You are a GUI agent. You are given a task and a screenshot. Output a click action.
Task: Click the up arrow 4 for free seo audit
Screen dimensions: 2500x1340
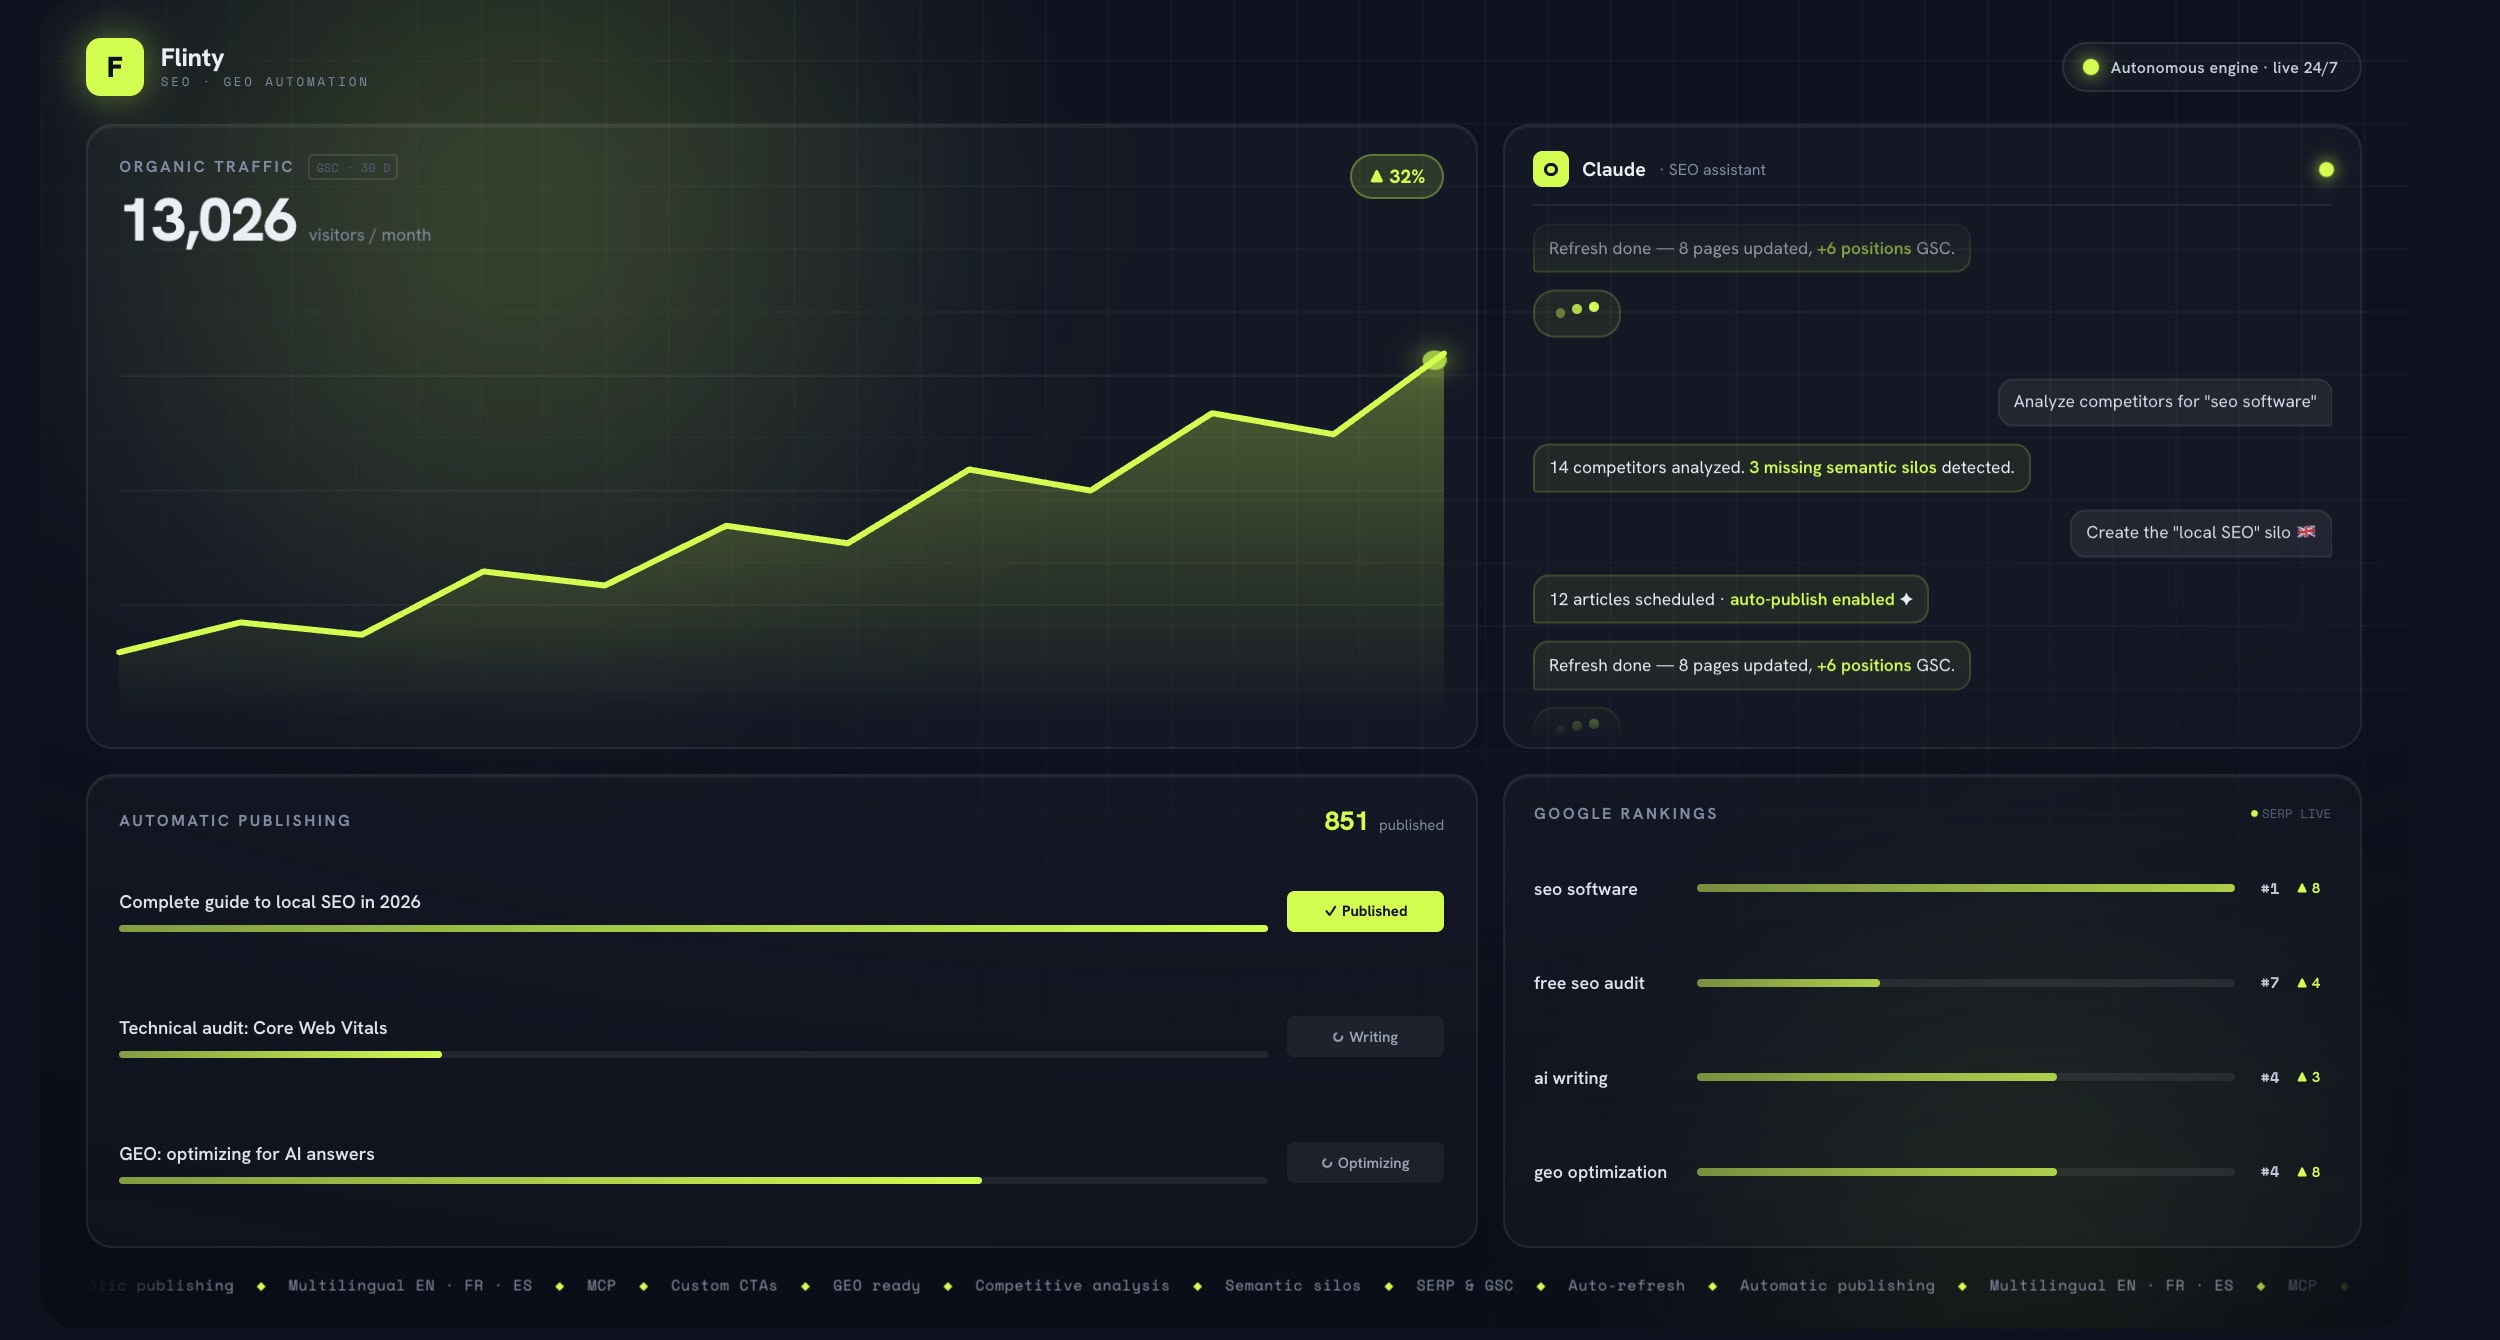pos(2309,983)
